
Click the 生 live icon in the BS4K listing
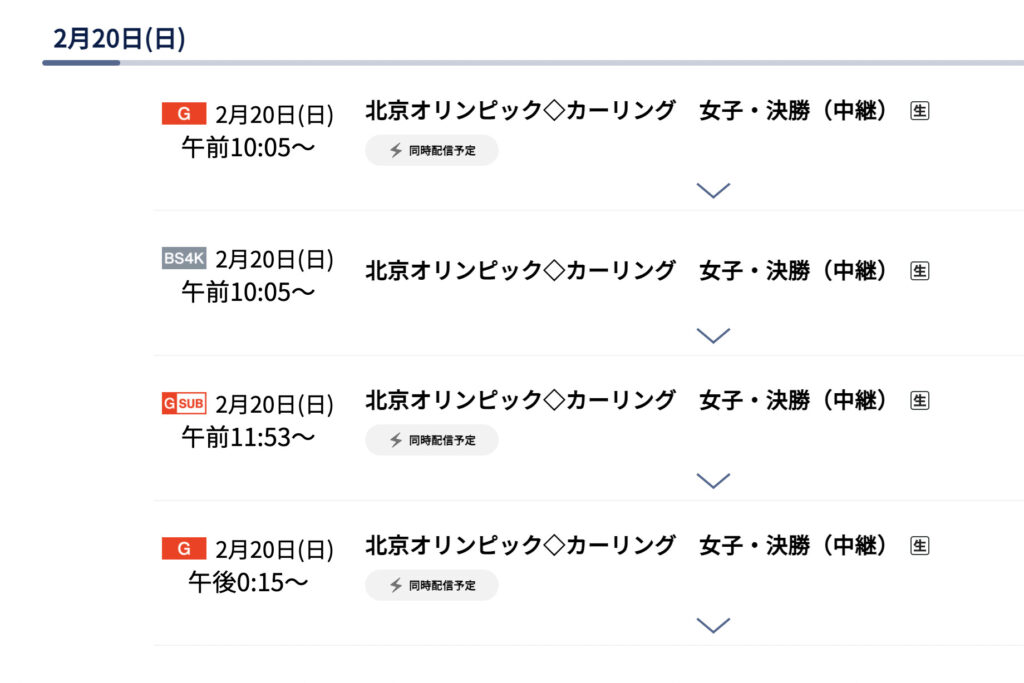click(920, 270)
